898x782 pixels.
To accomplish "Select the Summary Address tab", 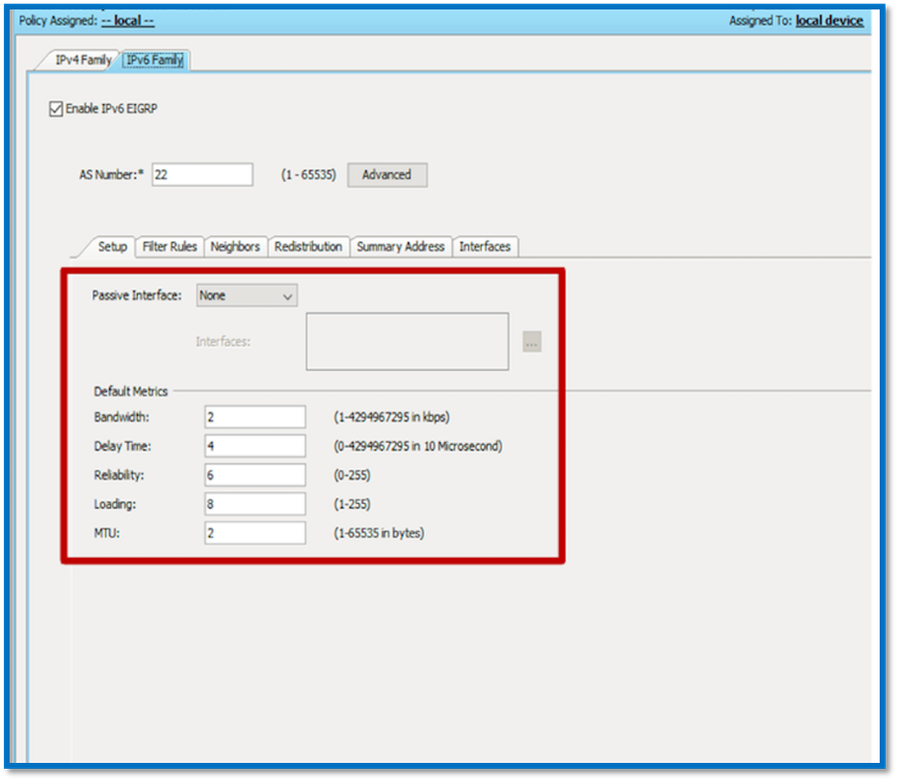I will (401, 247).
